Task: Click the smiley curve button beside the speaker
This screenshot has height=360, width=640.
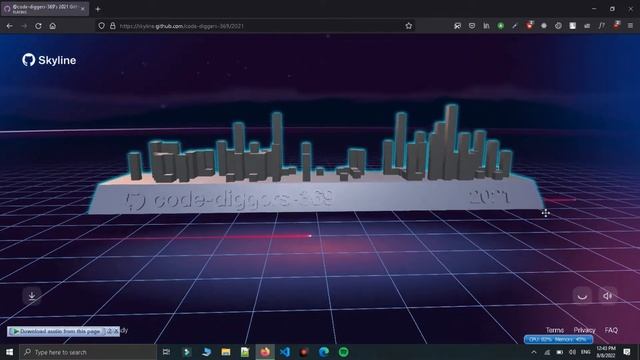Action: [x=582, y=296]
